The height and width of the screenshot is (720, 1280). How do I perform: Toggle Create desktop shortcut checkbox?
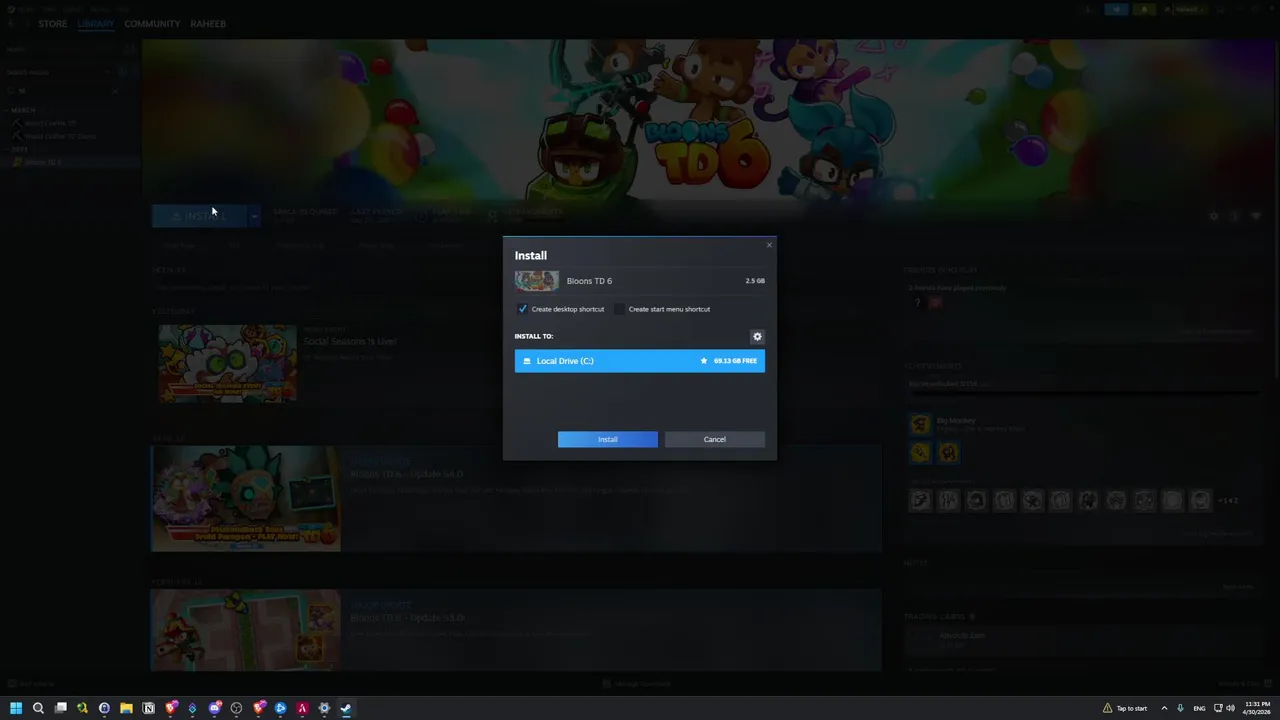522,309
